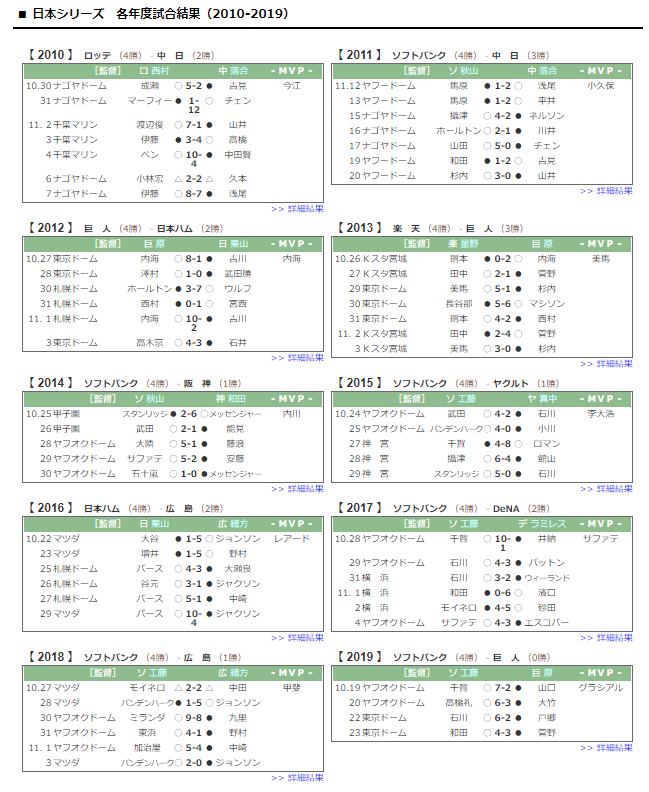Open the 詳細結果 link below the 2017 table
This screenshot has width=649, height=792.
(607, 637)
